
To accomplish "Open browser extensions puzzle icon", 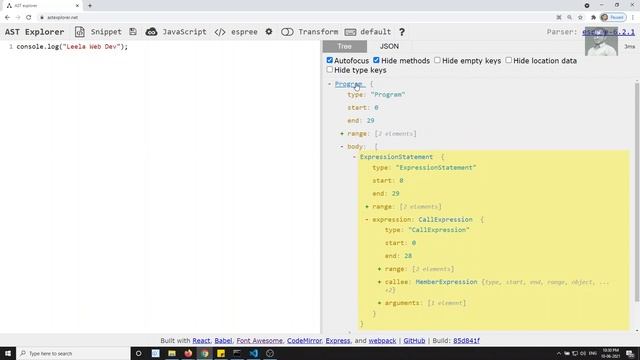I will 593,17.
